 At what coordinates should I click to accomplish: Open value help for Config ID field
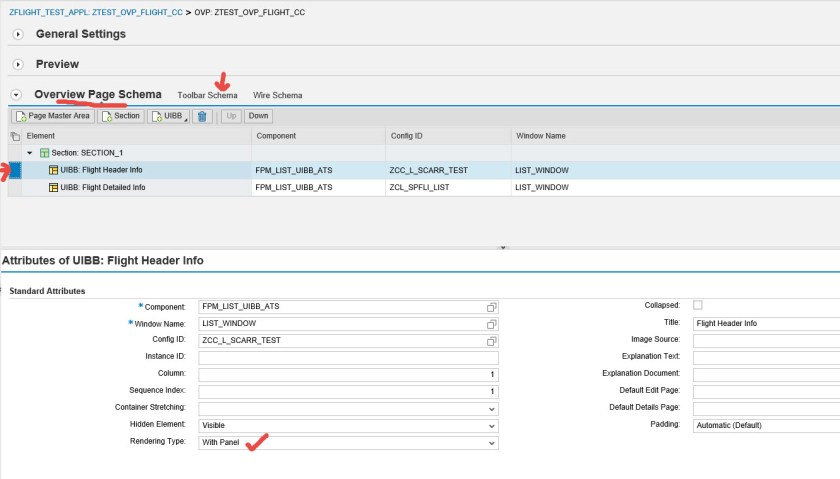pyautogui.click(x=491, y=340)
